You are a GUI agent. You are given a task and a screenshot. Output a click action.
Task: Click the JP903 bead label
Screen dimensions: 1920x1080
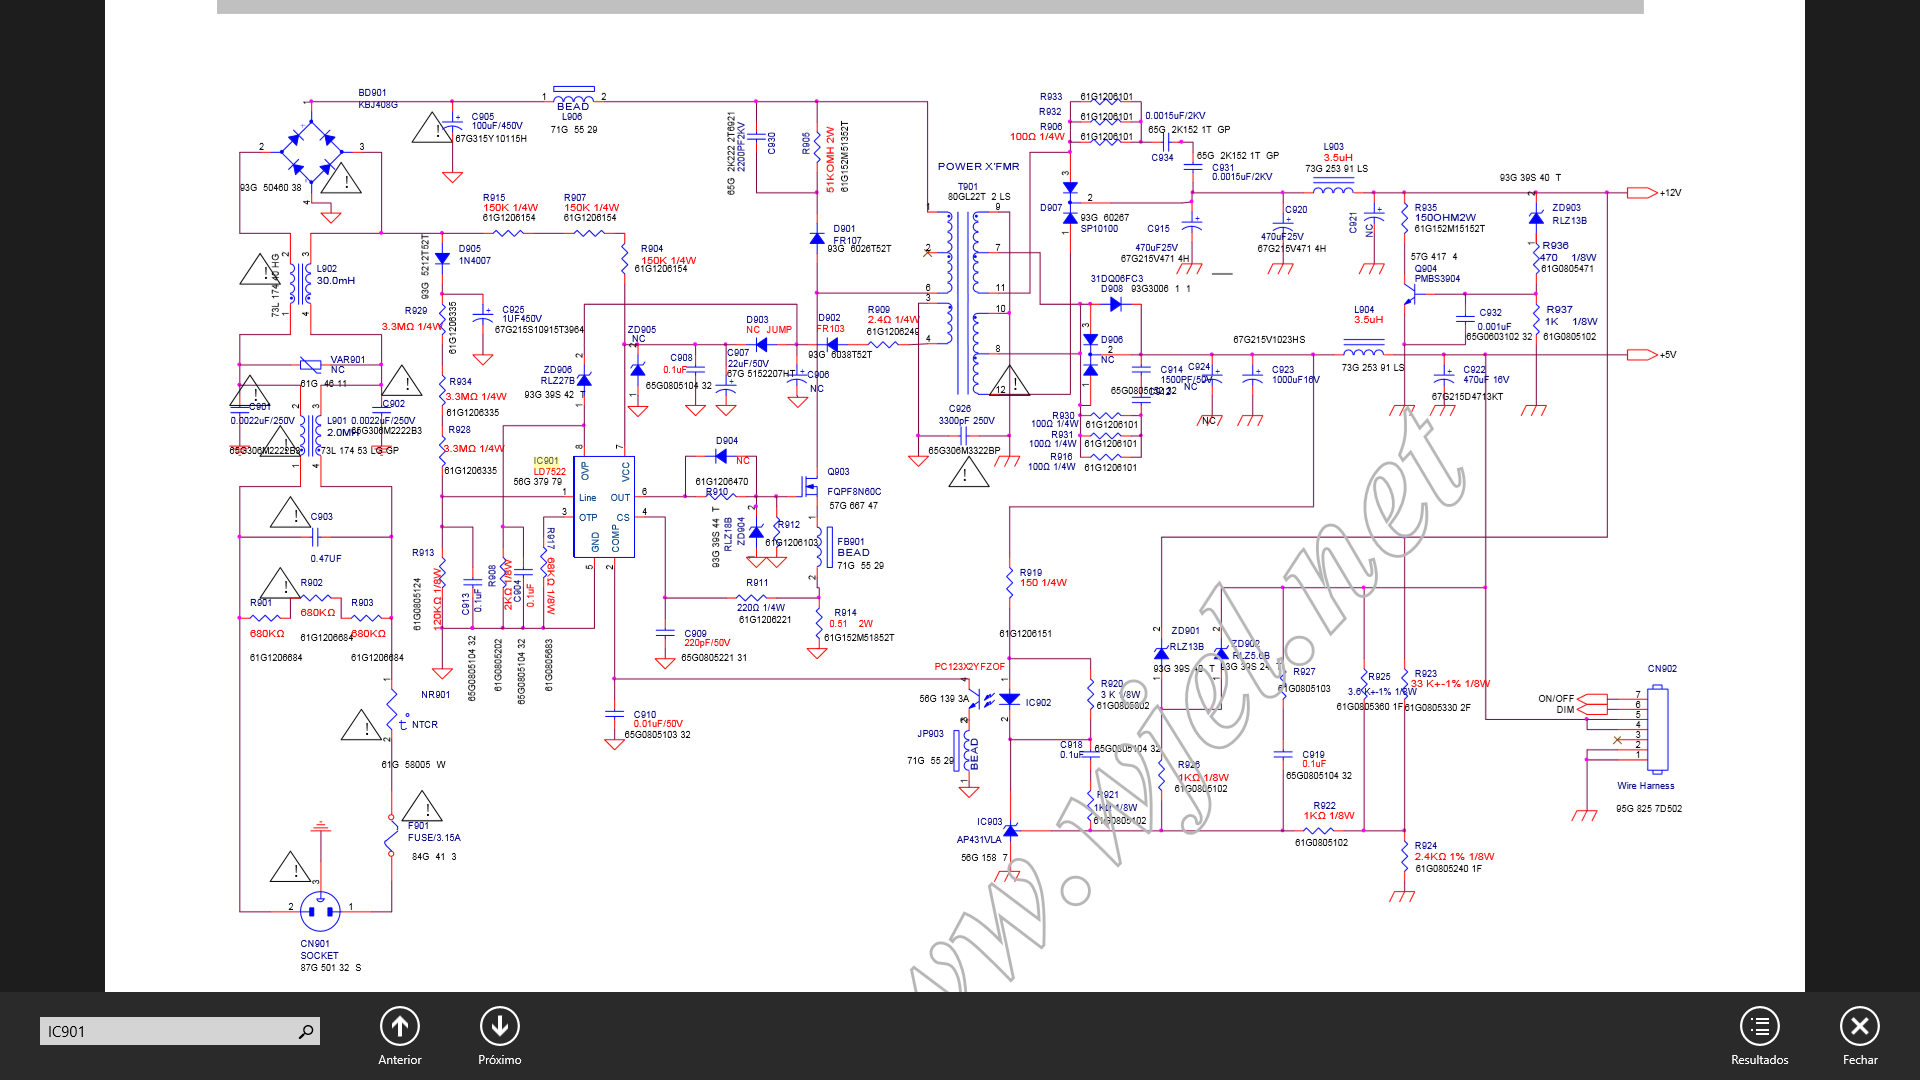pos(930,734)
